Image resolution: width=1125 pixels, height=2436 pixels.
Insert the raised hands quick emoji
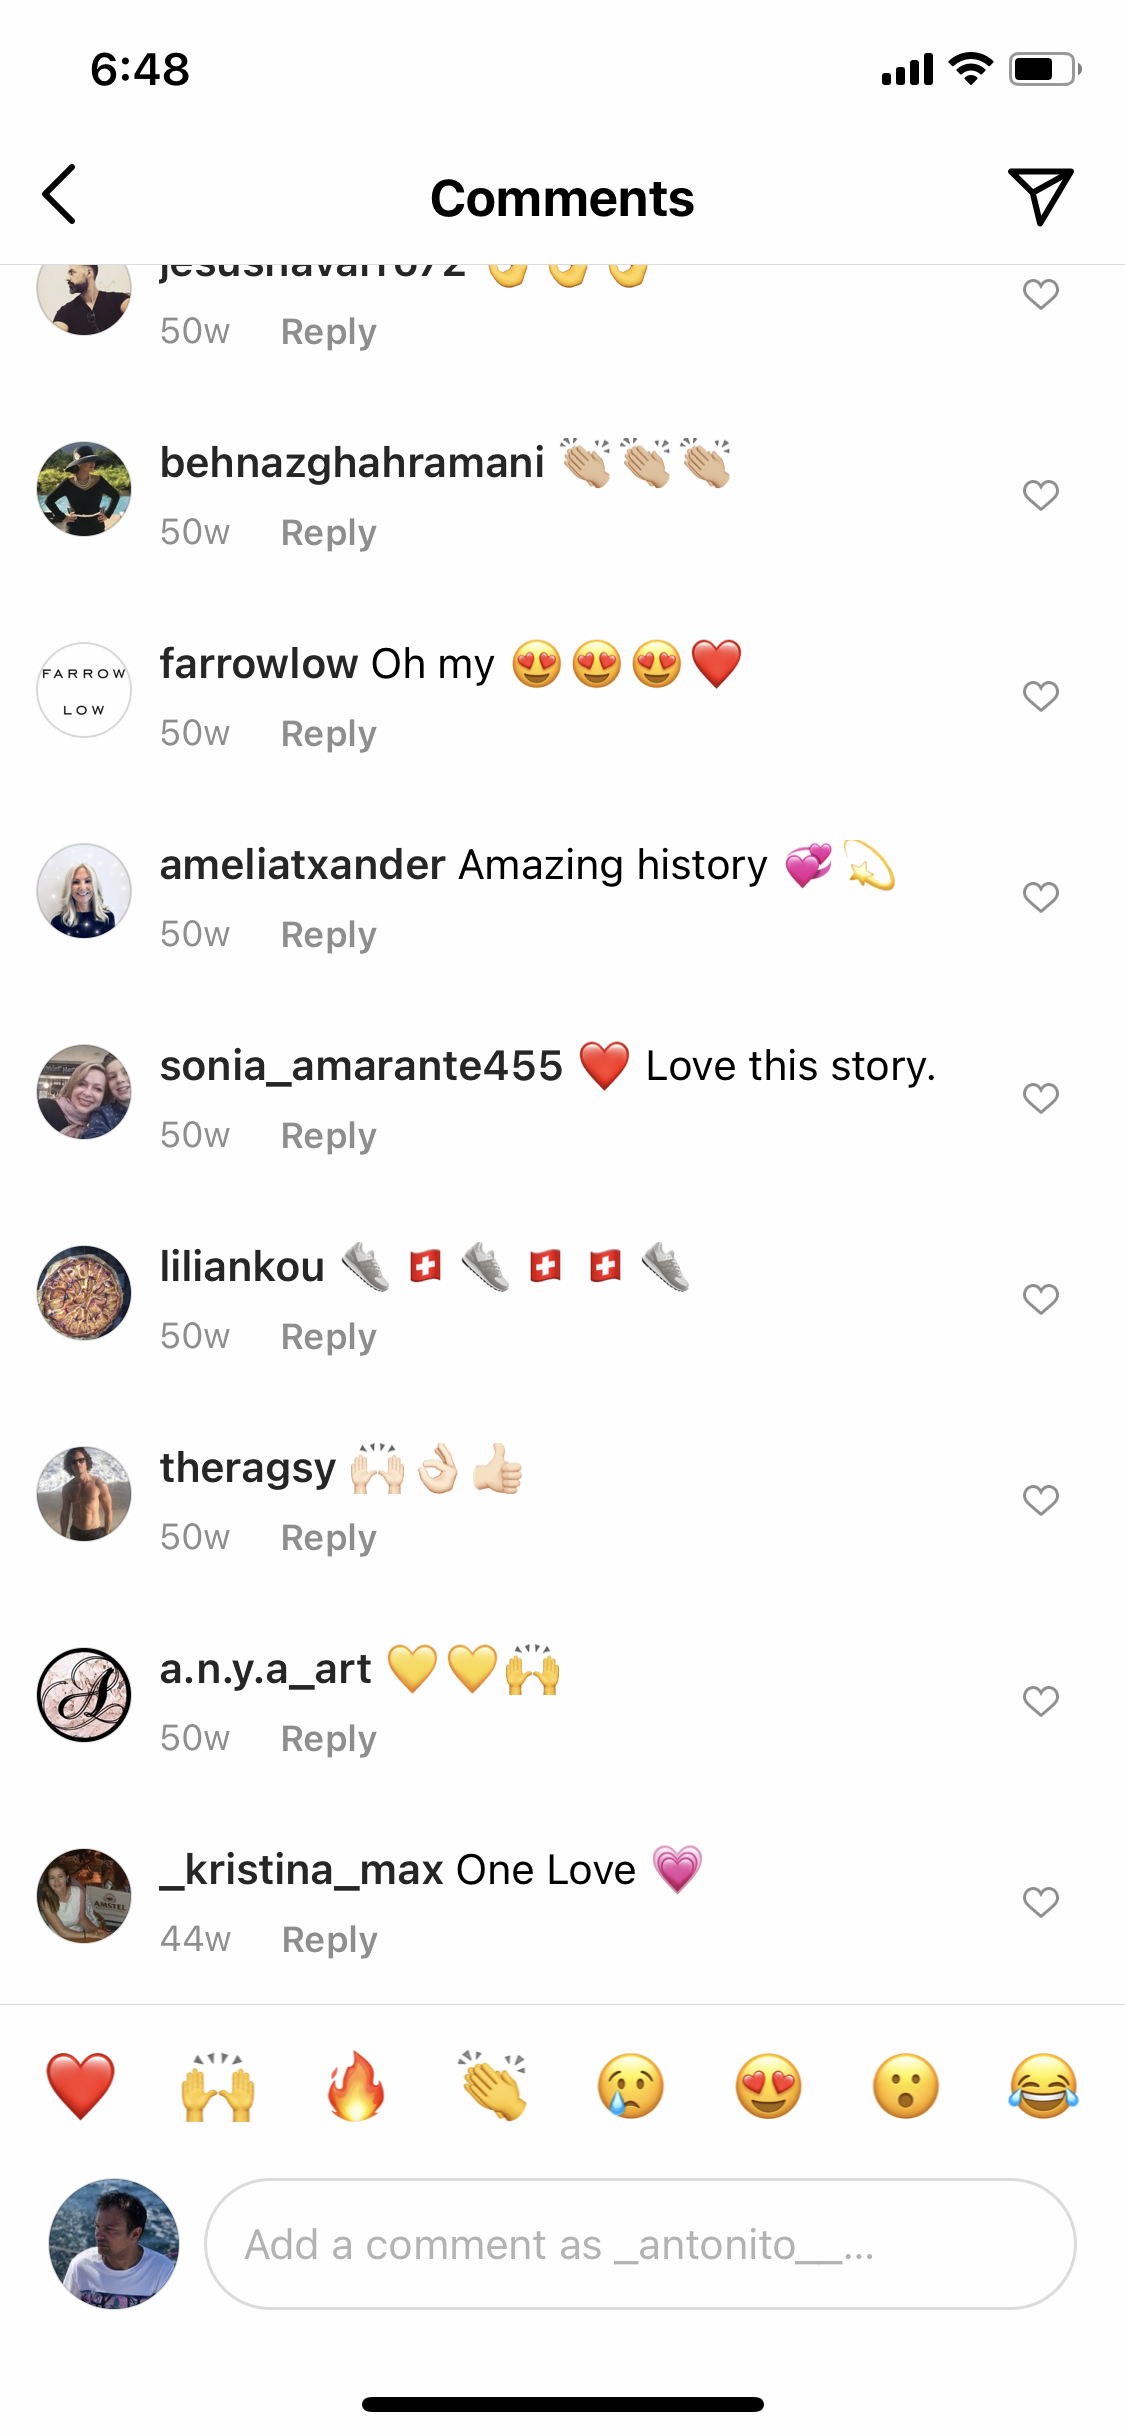point(218,2086)
